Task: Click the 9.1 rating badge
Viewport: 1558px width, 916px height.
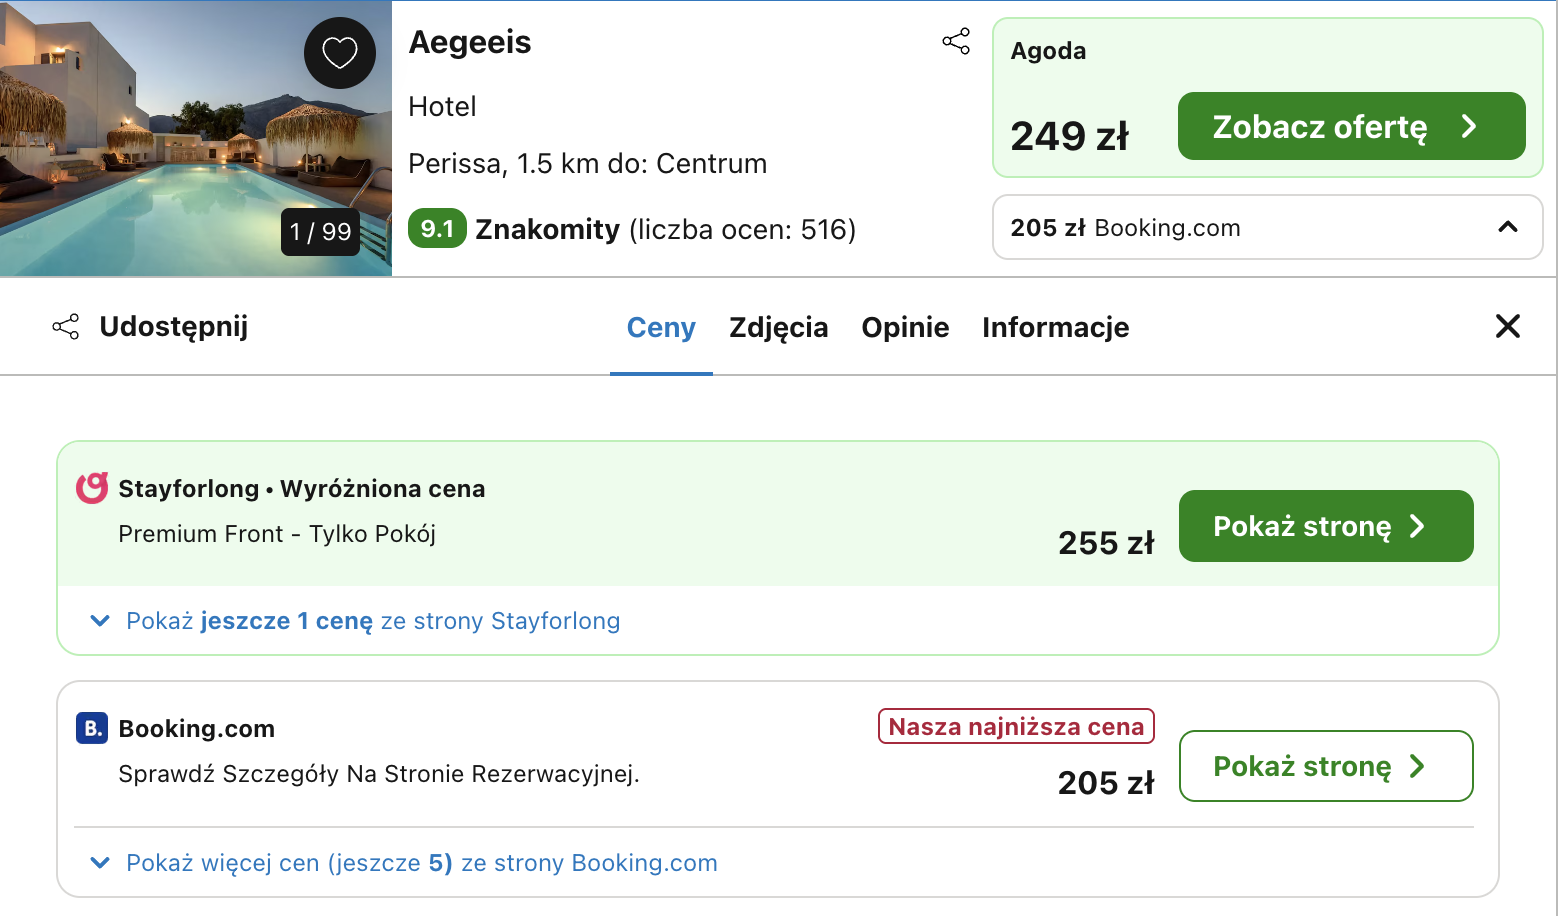Action: click(x=437, y=228)
